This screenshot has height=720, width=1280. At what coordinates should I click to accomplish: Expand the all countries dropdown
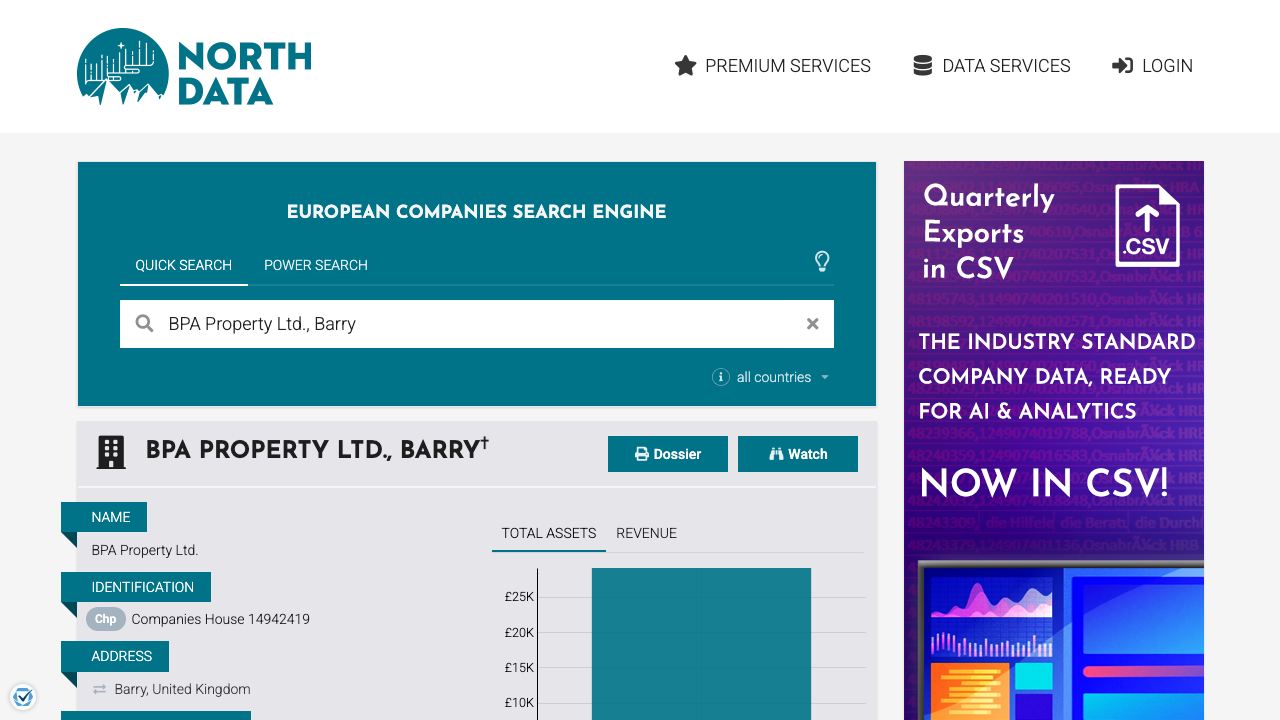[x=783, y=377]
